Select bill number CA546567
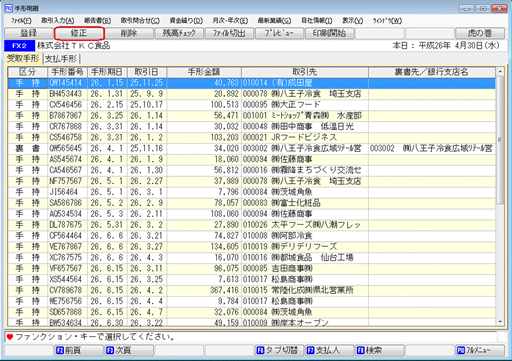The height and width of the screenshot is (361, 512). click(68, 170)
